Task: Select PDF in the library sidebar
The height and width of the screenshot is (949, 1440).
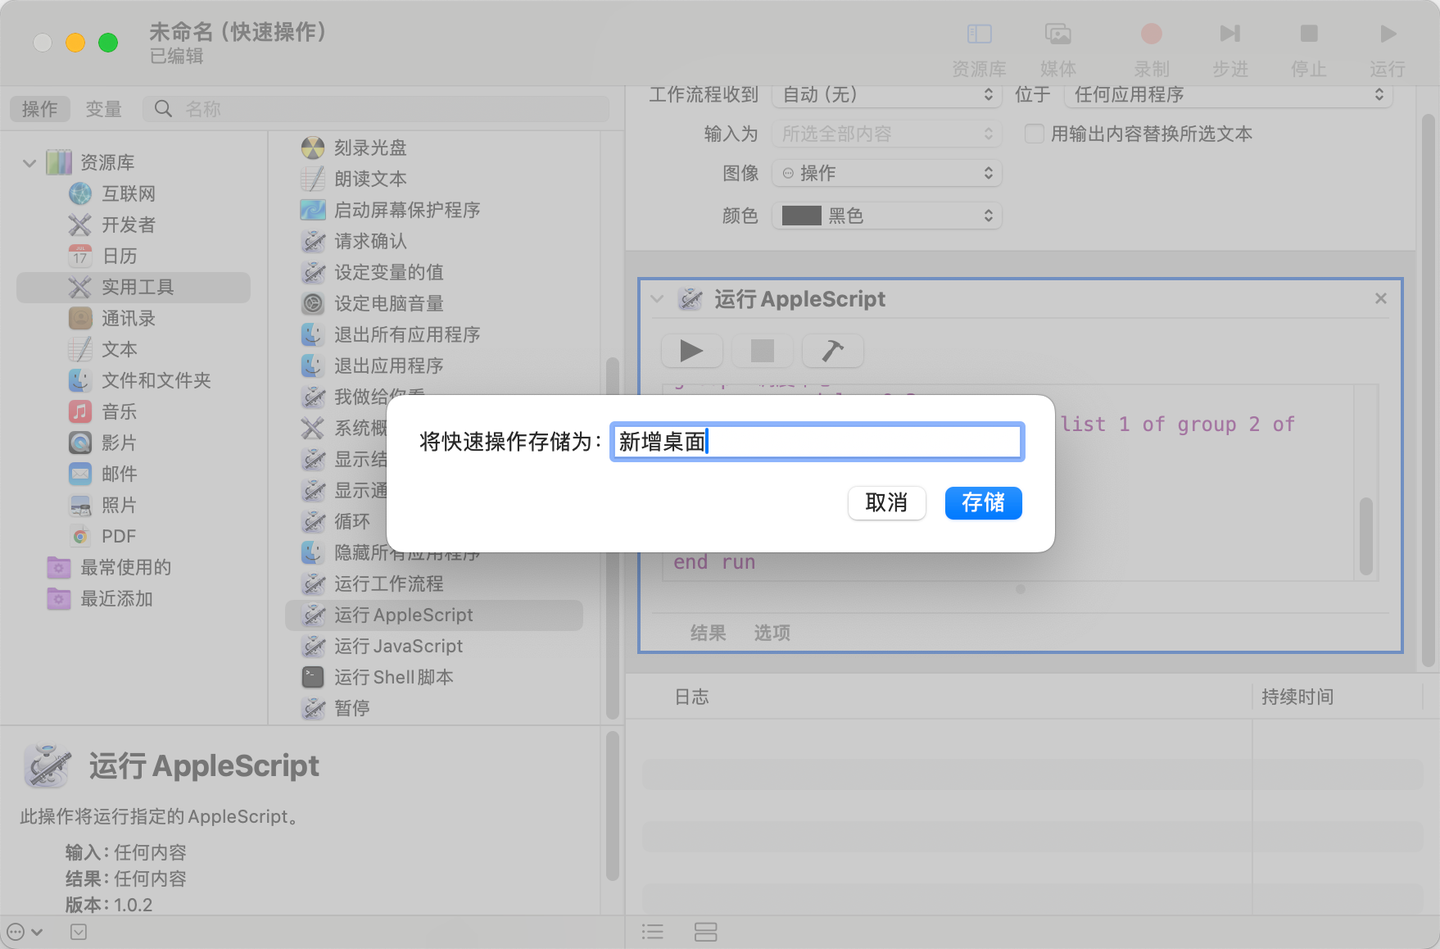Action: [x=118, y=536]
